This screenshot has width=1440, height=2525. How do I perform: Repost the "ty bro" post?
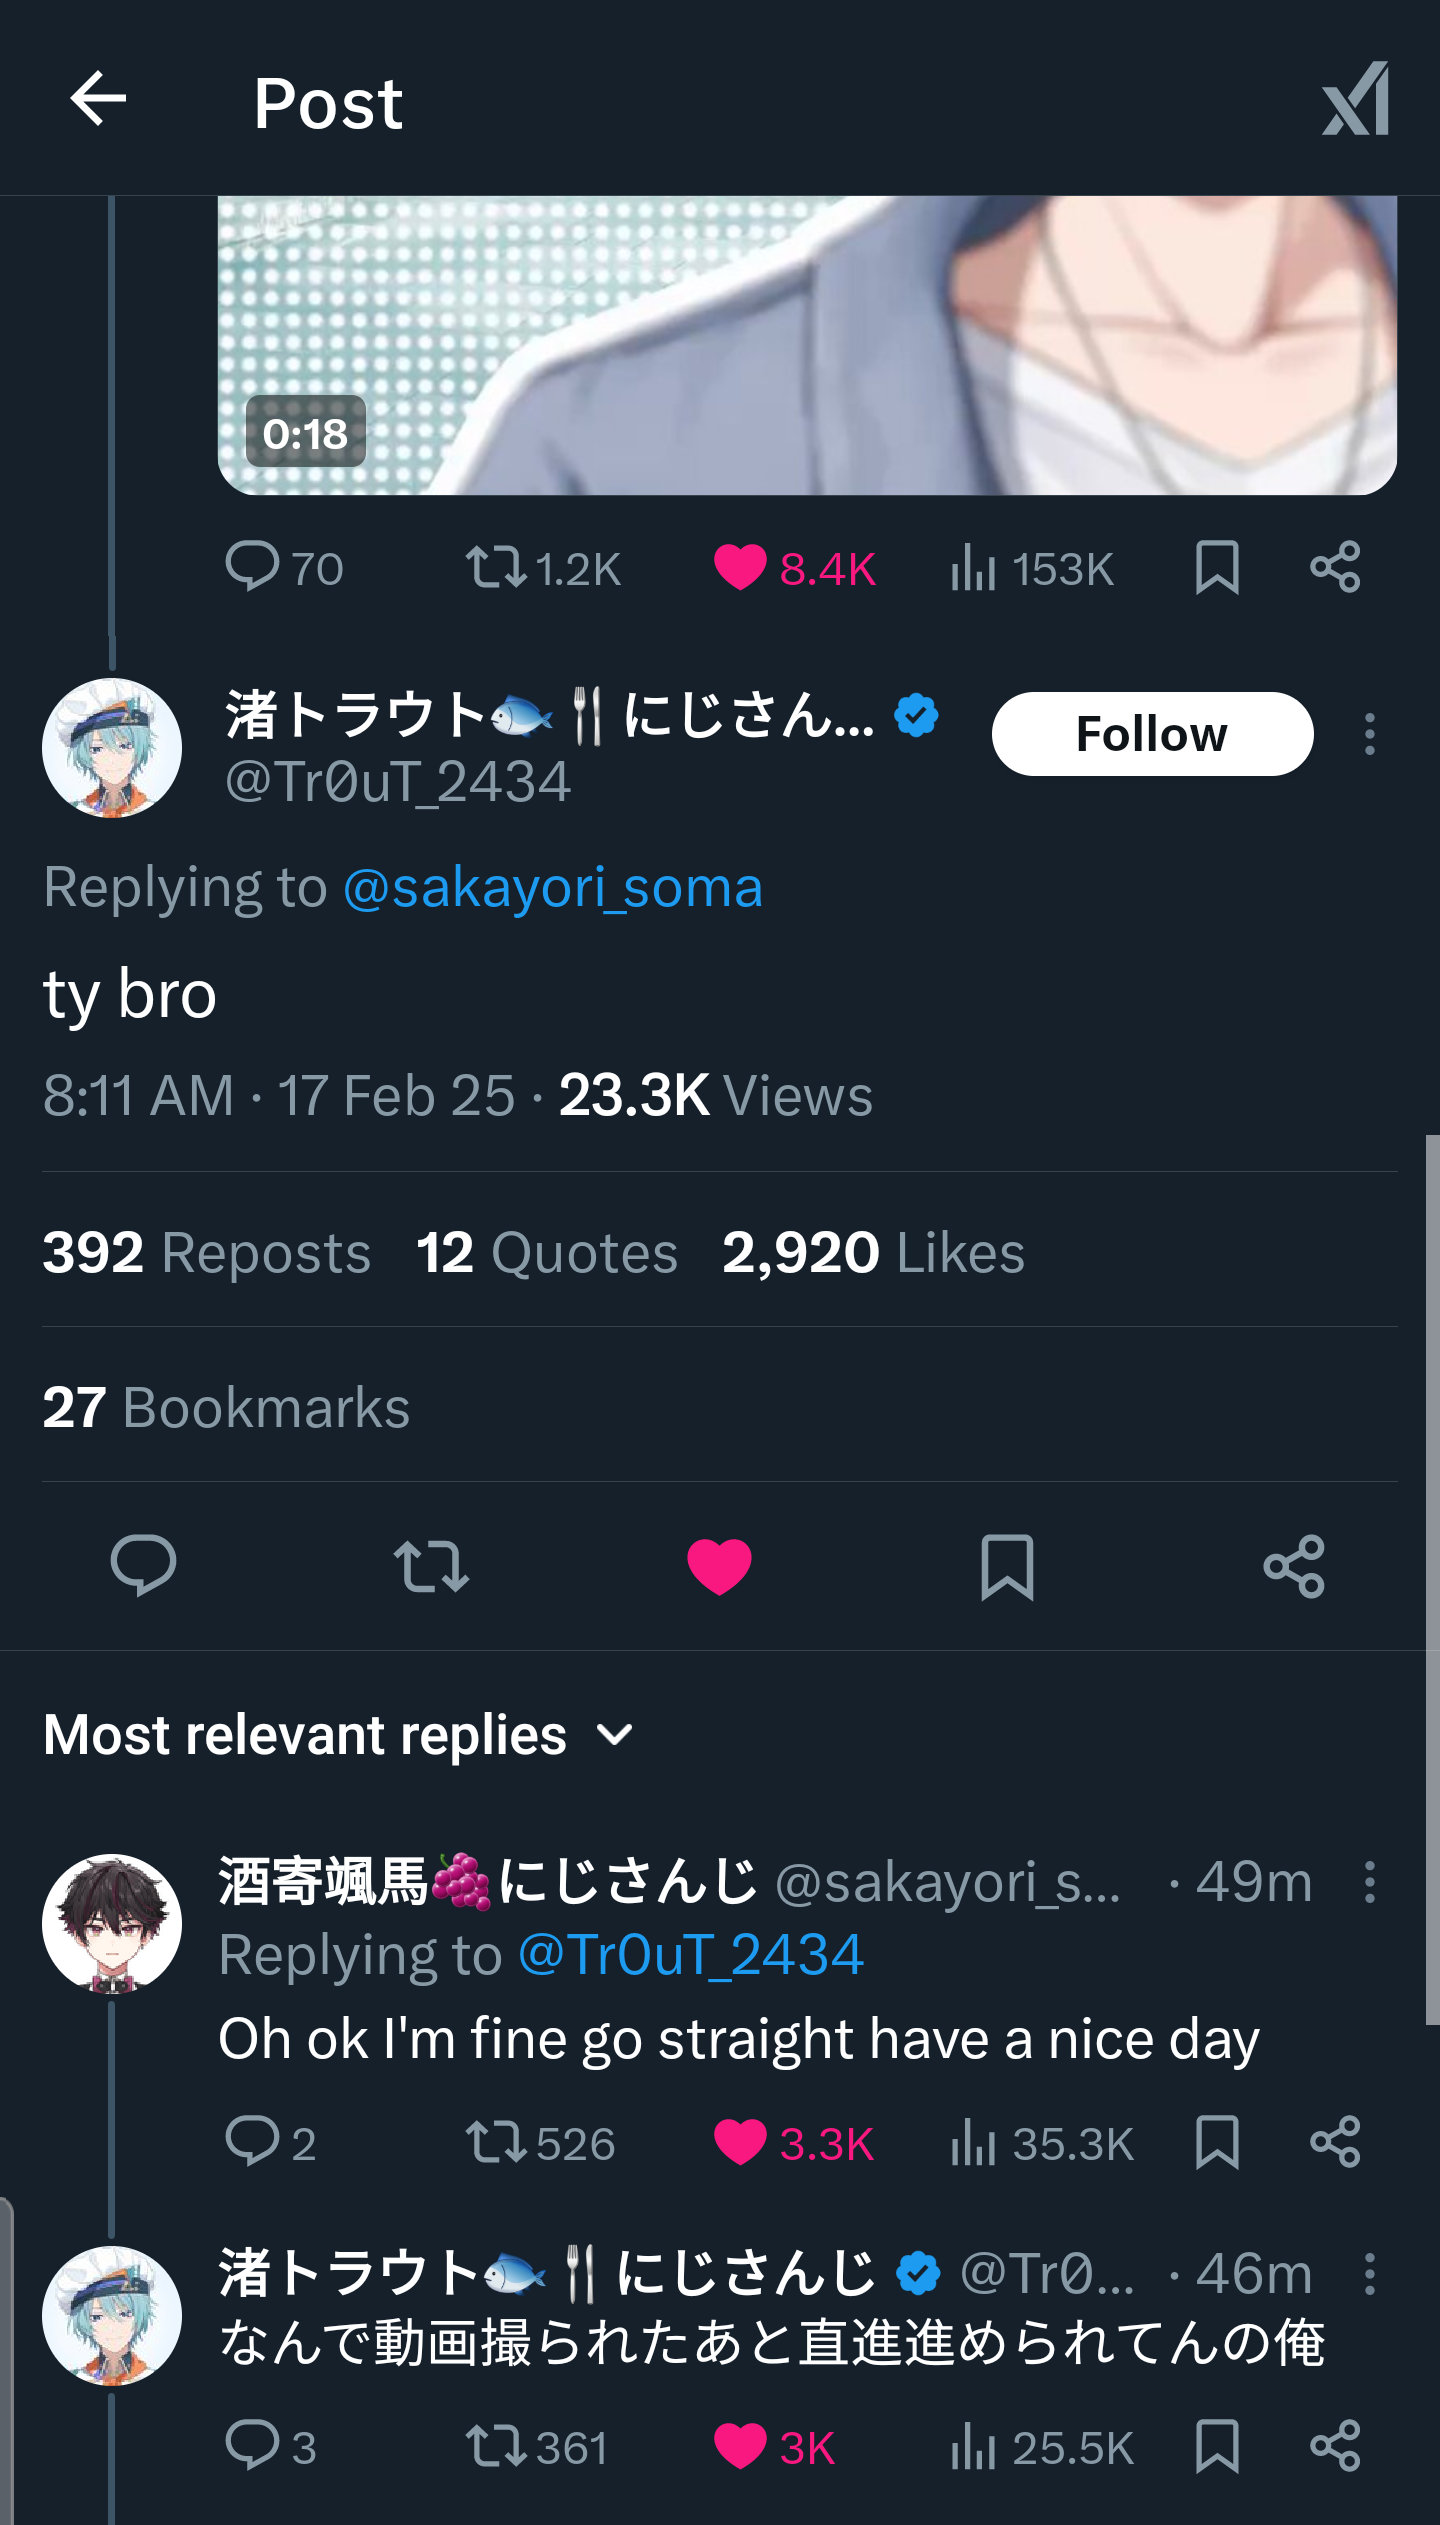(x=431, y=1565)
